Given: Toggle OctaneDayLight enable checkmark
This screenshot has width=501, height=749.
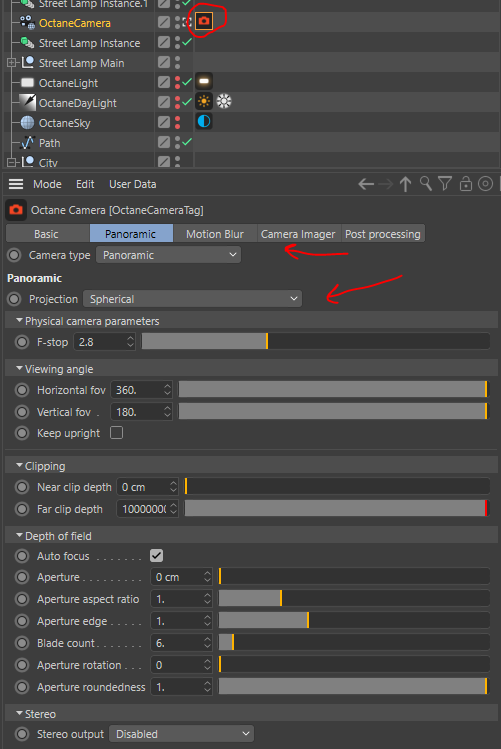Looking at the screenshot, I should click(187, 102).
